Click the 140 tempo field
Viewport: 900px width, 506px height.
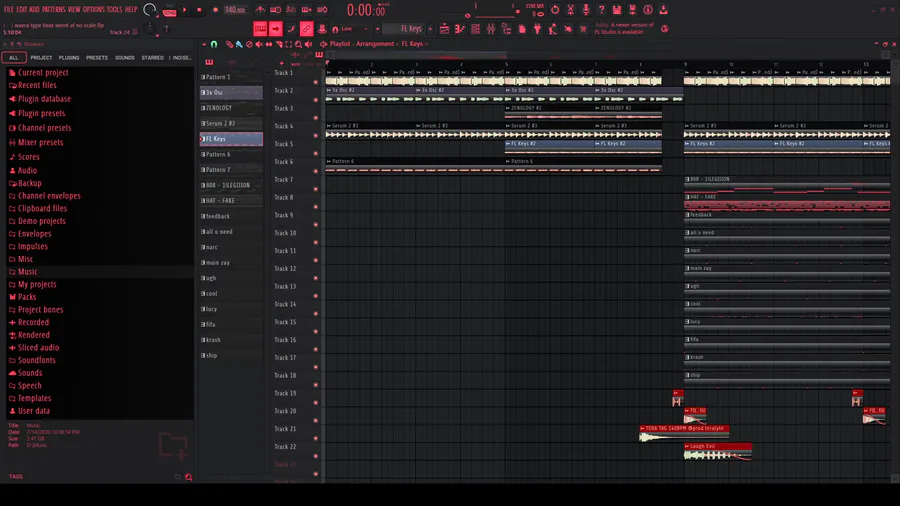point(235,10)
